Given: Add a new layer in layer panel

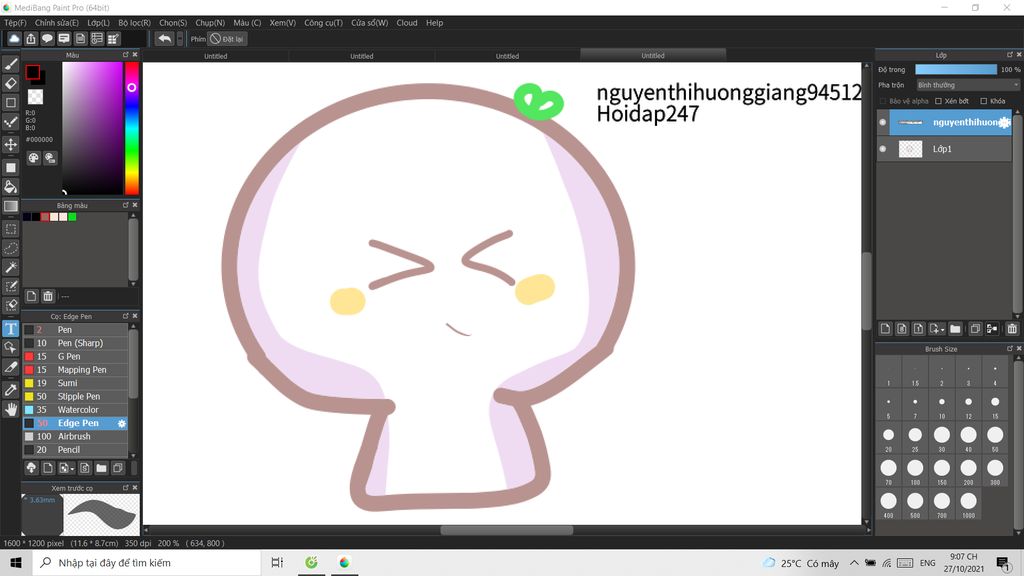Looking at the screenshot, I should tap(886, 328).
